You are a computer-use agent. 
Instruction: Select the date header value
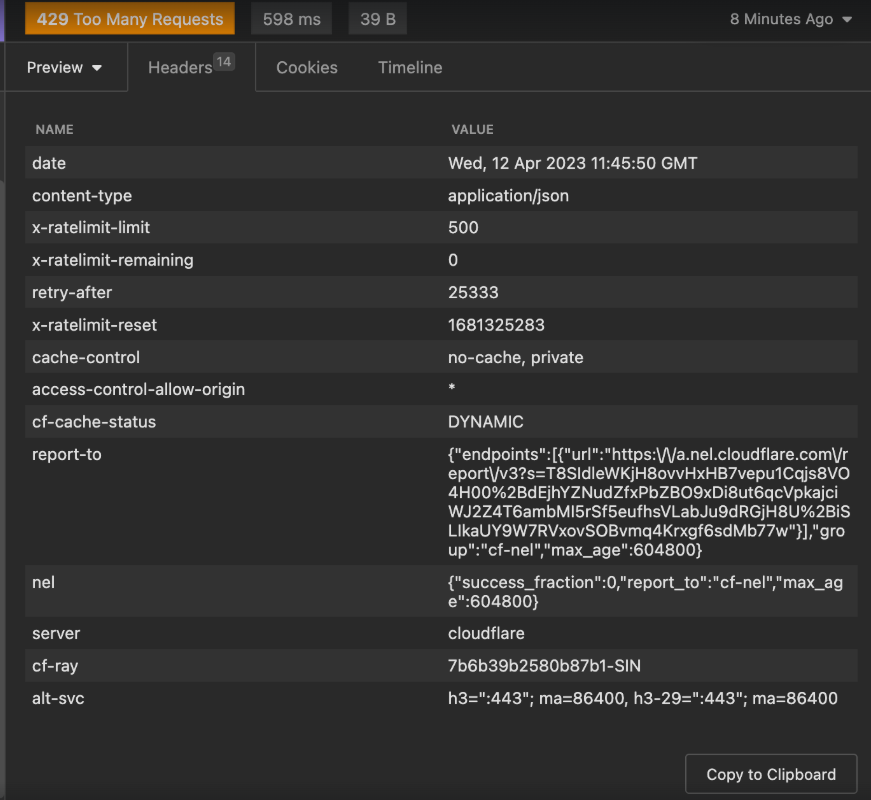tap(572, 163)
